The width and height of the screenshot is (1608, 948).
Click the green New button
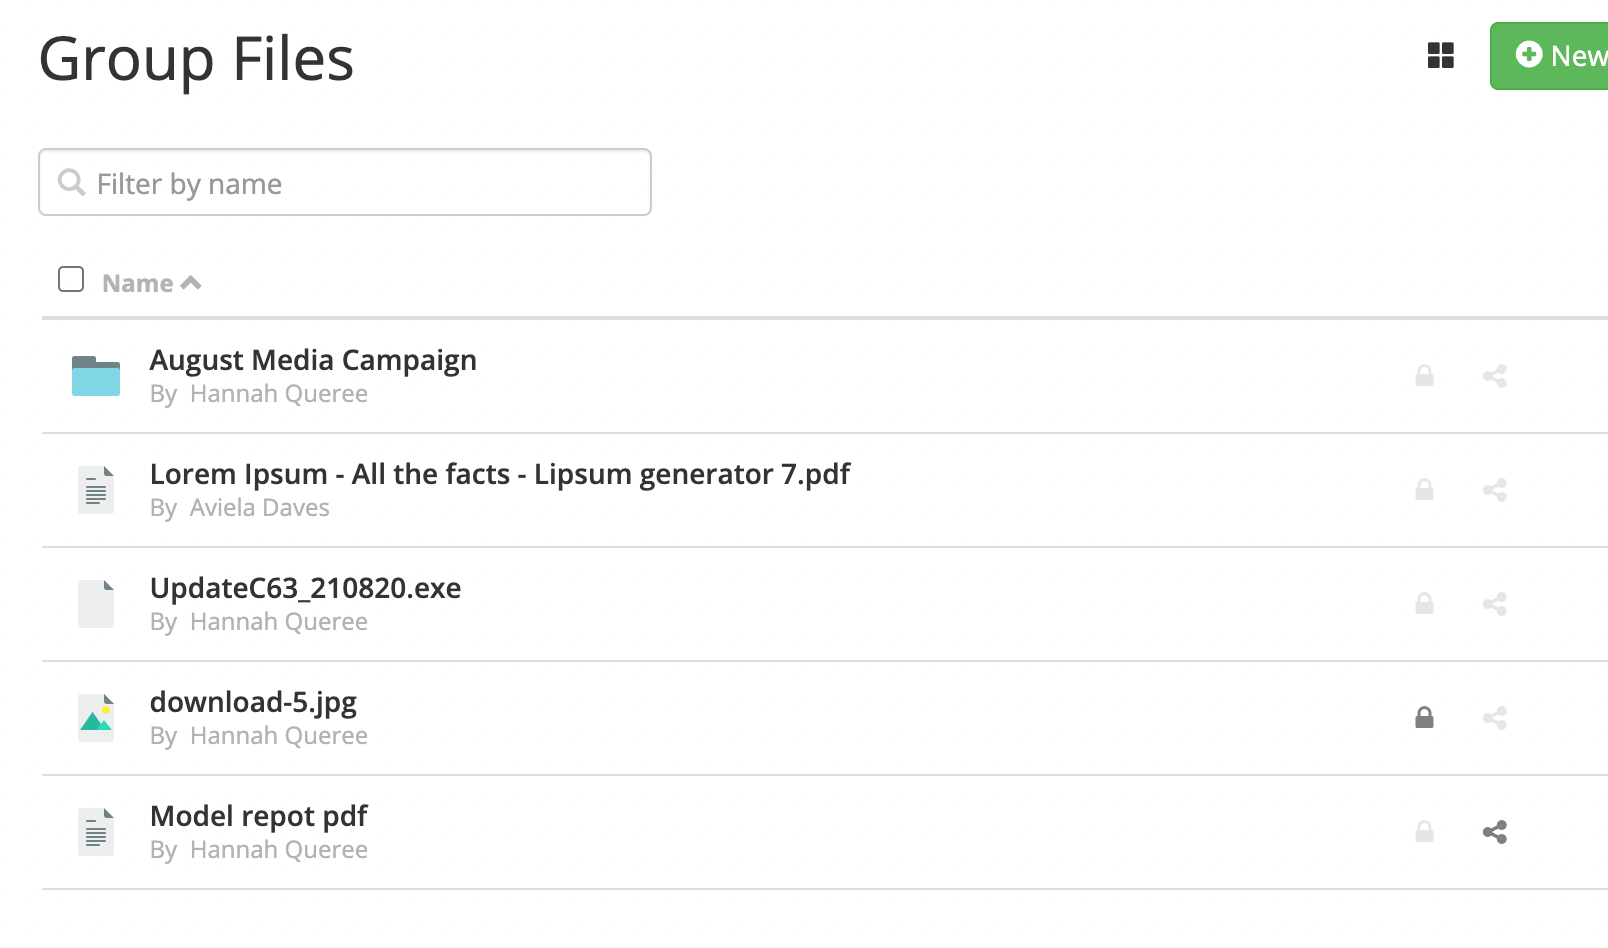(x=1549, y=56)
